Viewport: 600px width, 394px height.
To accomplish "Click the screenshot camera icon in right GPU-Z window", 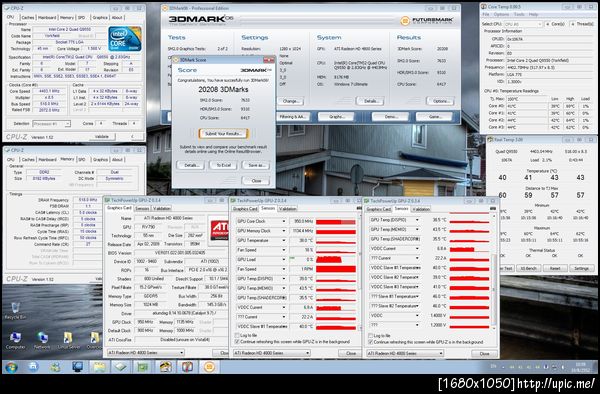I will pyautogui.click(x=493, y=208).
